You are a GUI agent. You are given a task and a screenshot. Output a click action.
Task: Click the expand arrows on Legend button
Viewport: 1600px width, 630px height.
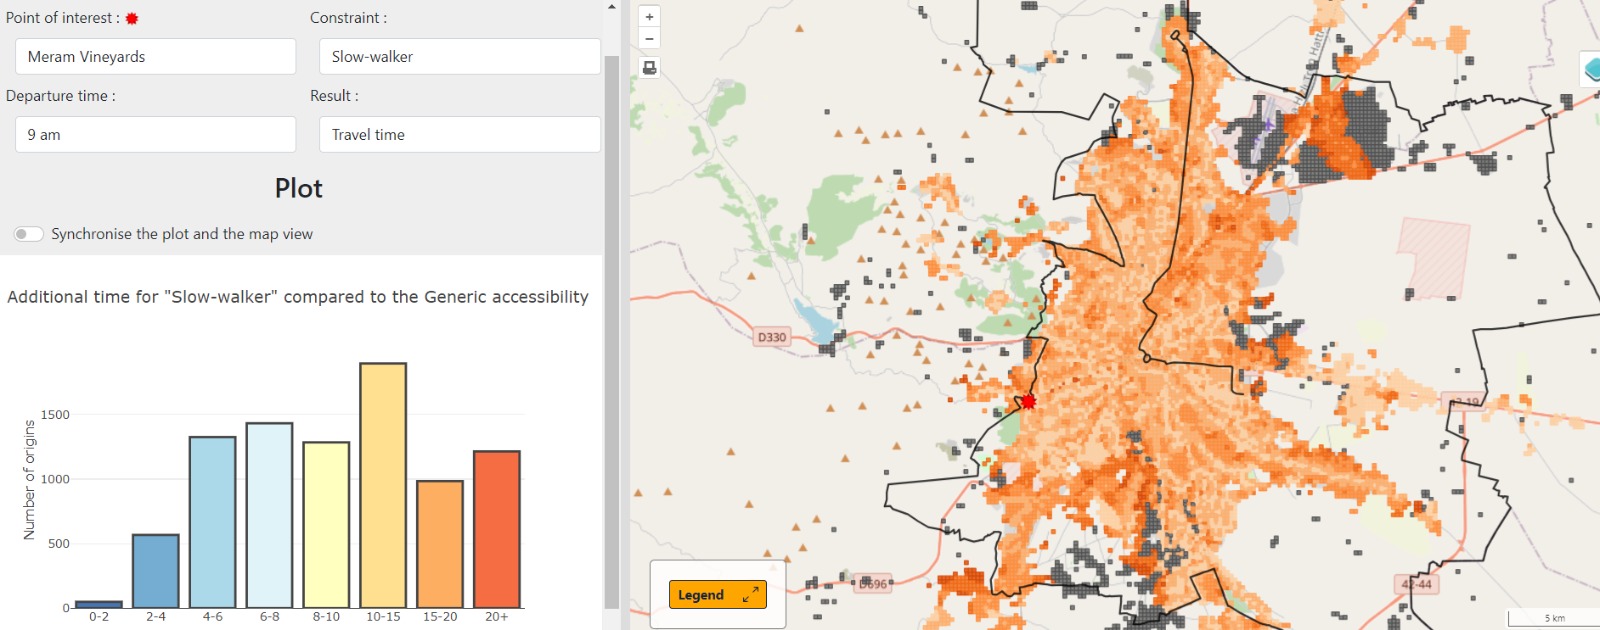click(x=750, y=595)
